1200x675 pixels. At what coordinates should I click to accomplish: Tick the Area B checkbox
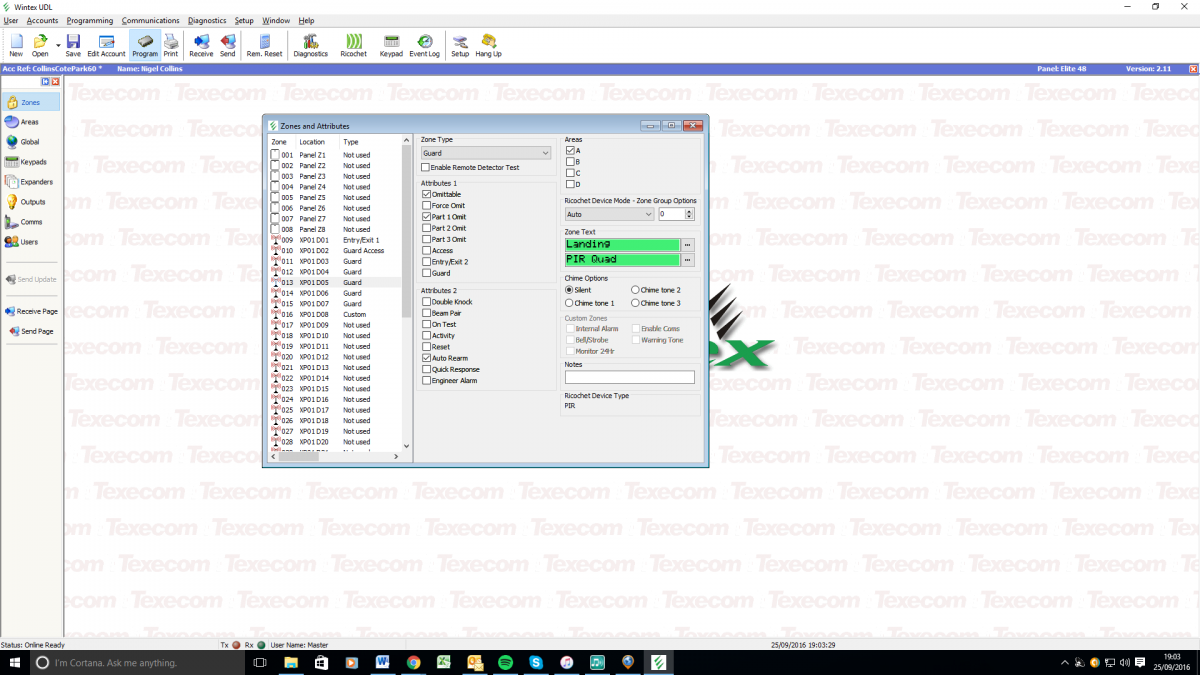pyautogui.click(x=571, y=162)
